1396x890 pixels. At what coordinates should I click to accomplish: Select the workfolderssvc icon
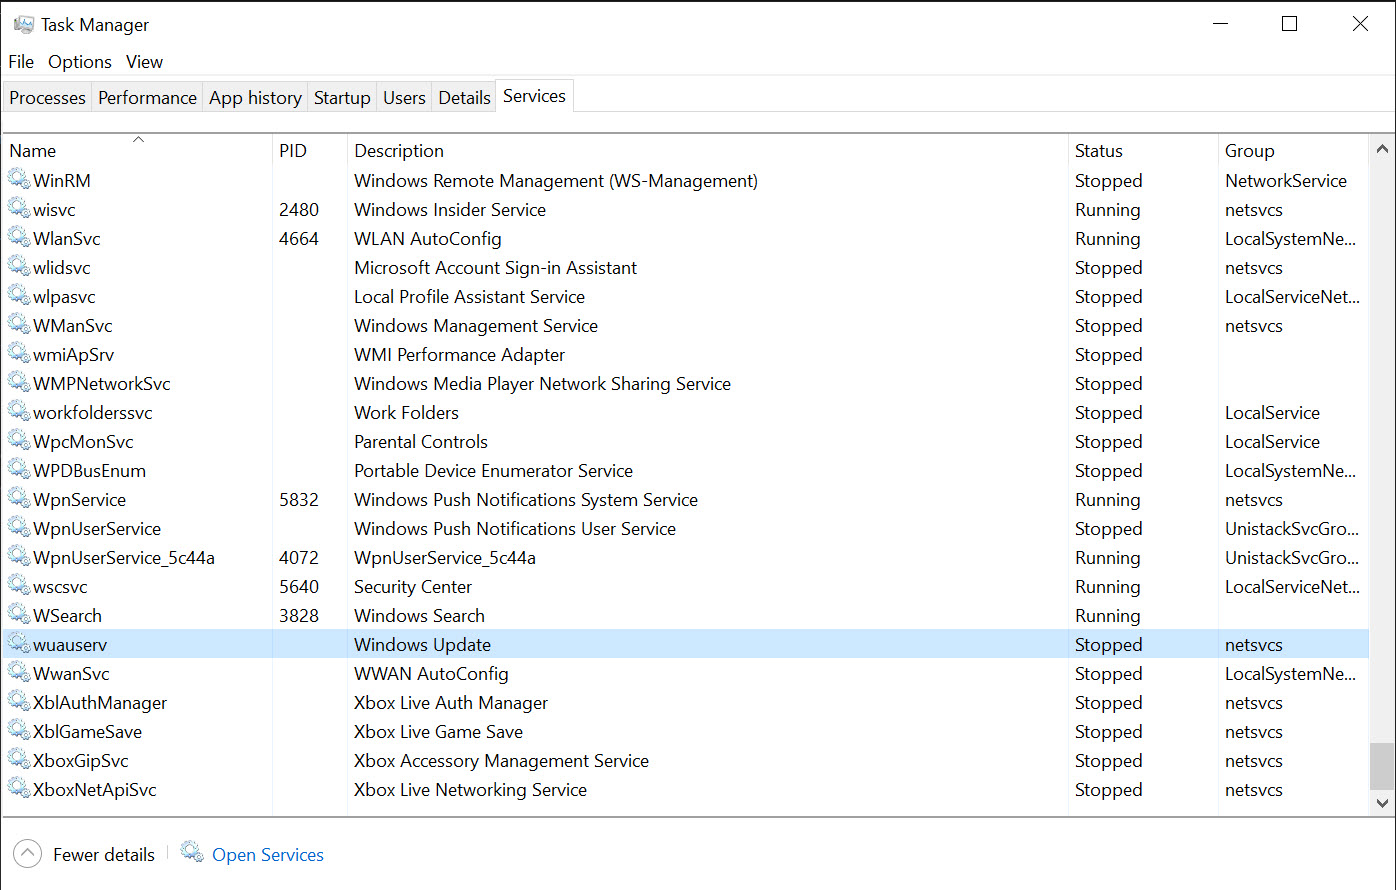(19, 412)
